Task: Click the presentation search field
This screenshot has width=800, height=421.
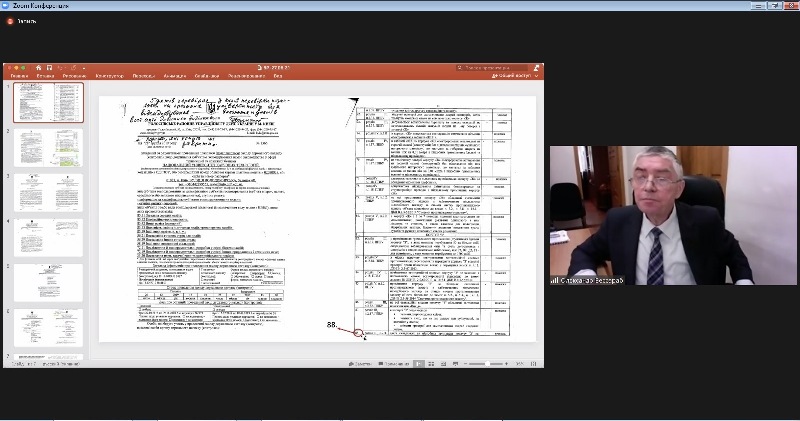Action: coord(492,67)
